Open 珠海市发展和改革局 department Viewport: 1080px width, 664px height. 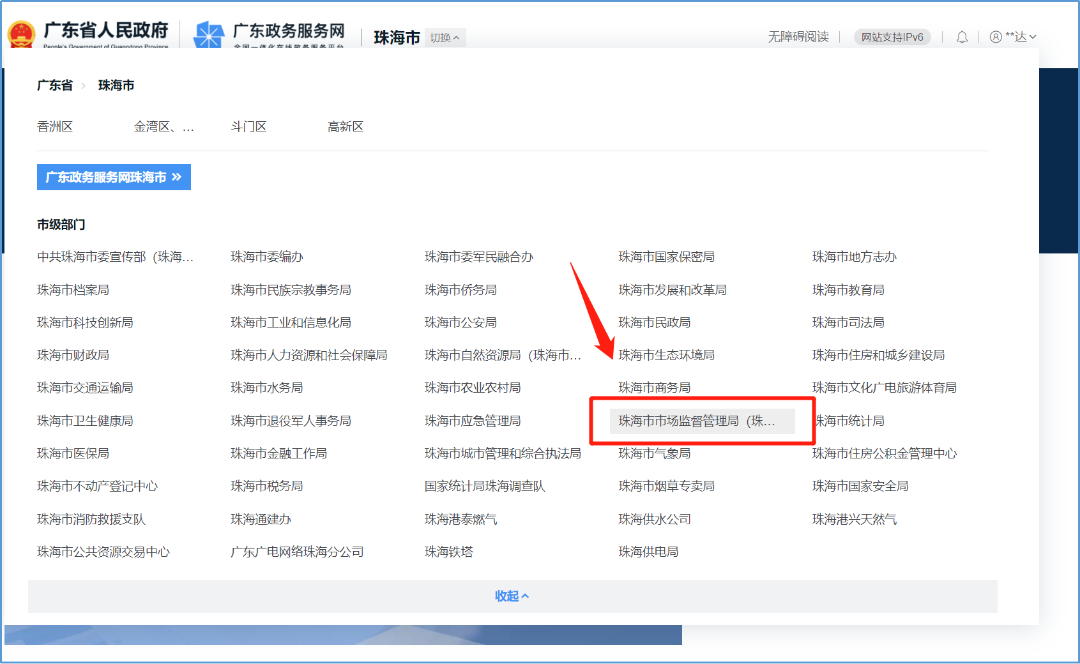click(672, 290)
